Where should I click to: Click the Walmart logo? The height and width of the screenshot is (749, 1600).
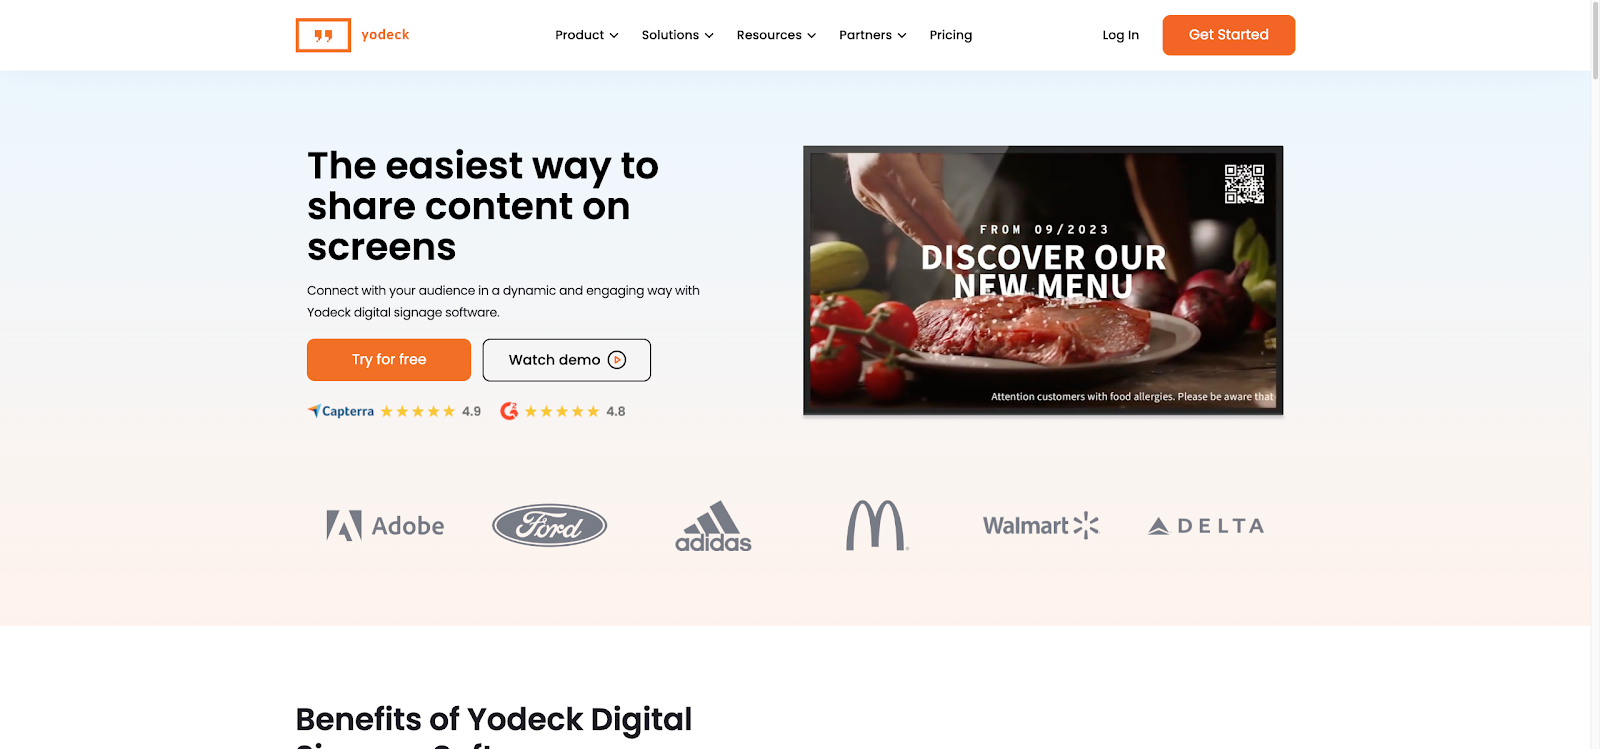(x=1041, y=526)
